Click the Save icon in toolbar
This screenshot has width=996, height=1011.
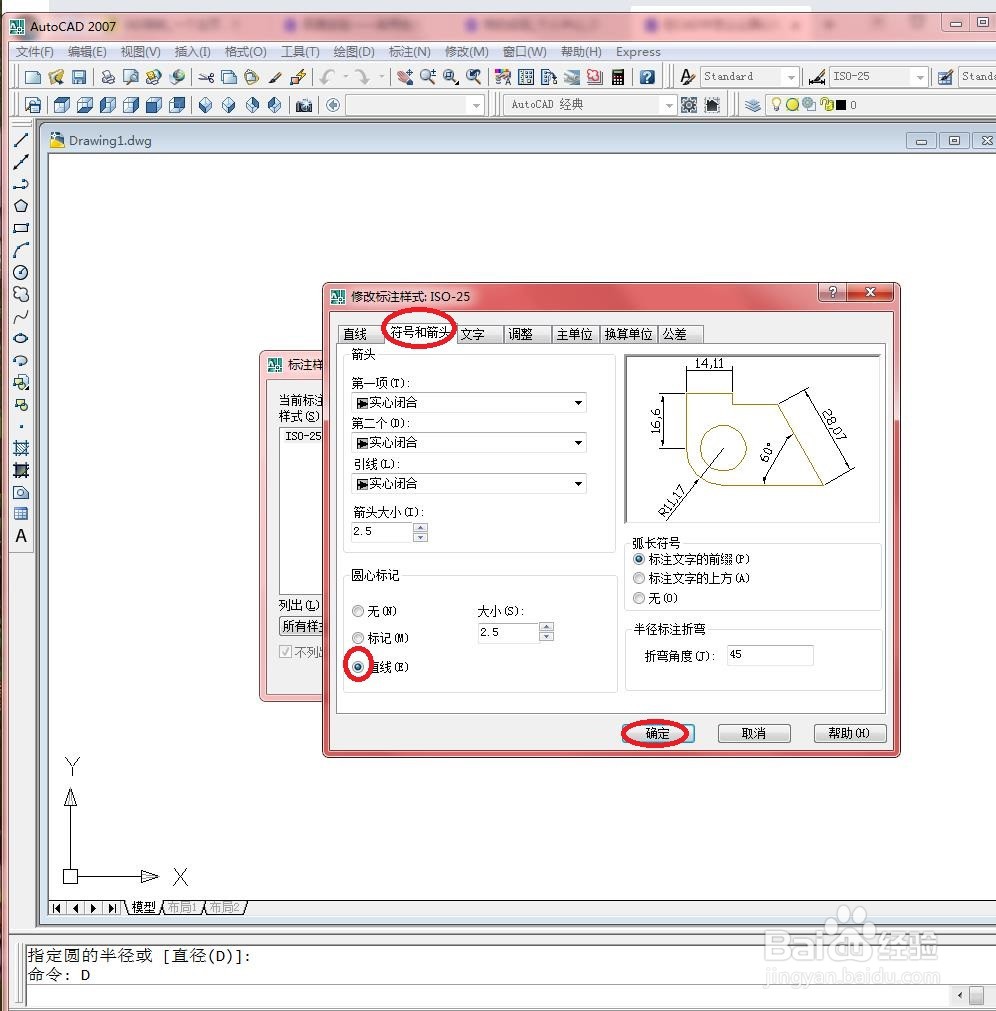(79, 77)
